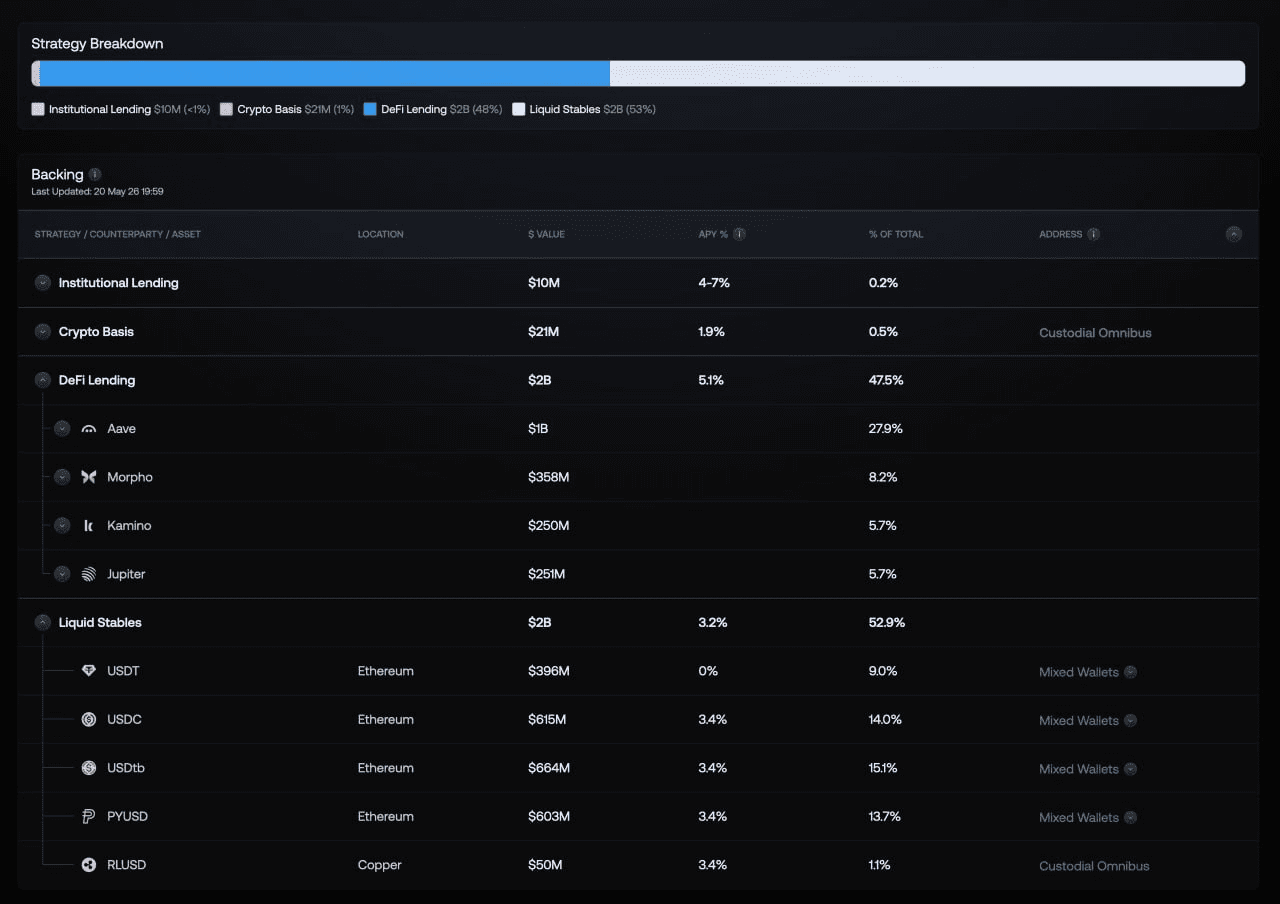Screen dimensions: 1280x904
Task: Click the 'Ethereum' location in USDC row
Action: 386,719
